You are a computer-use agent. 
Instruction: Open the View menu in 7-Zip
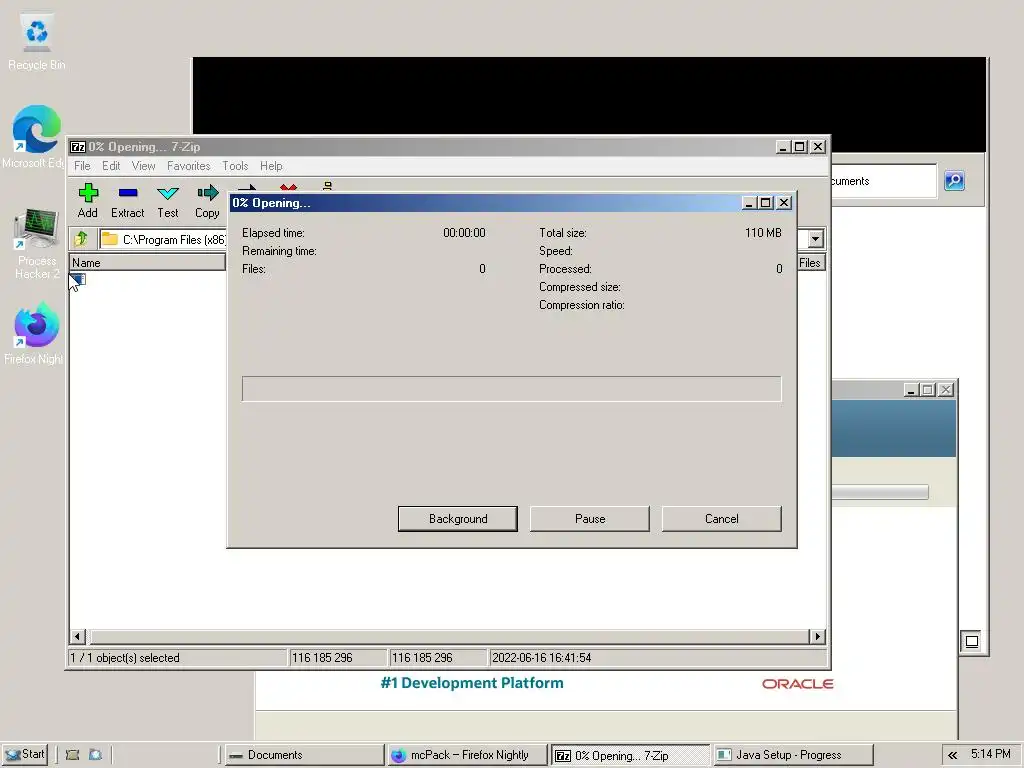pyautogui.click(x=144, y=166)
